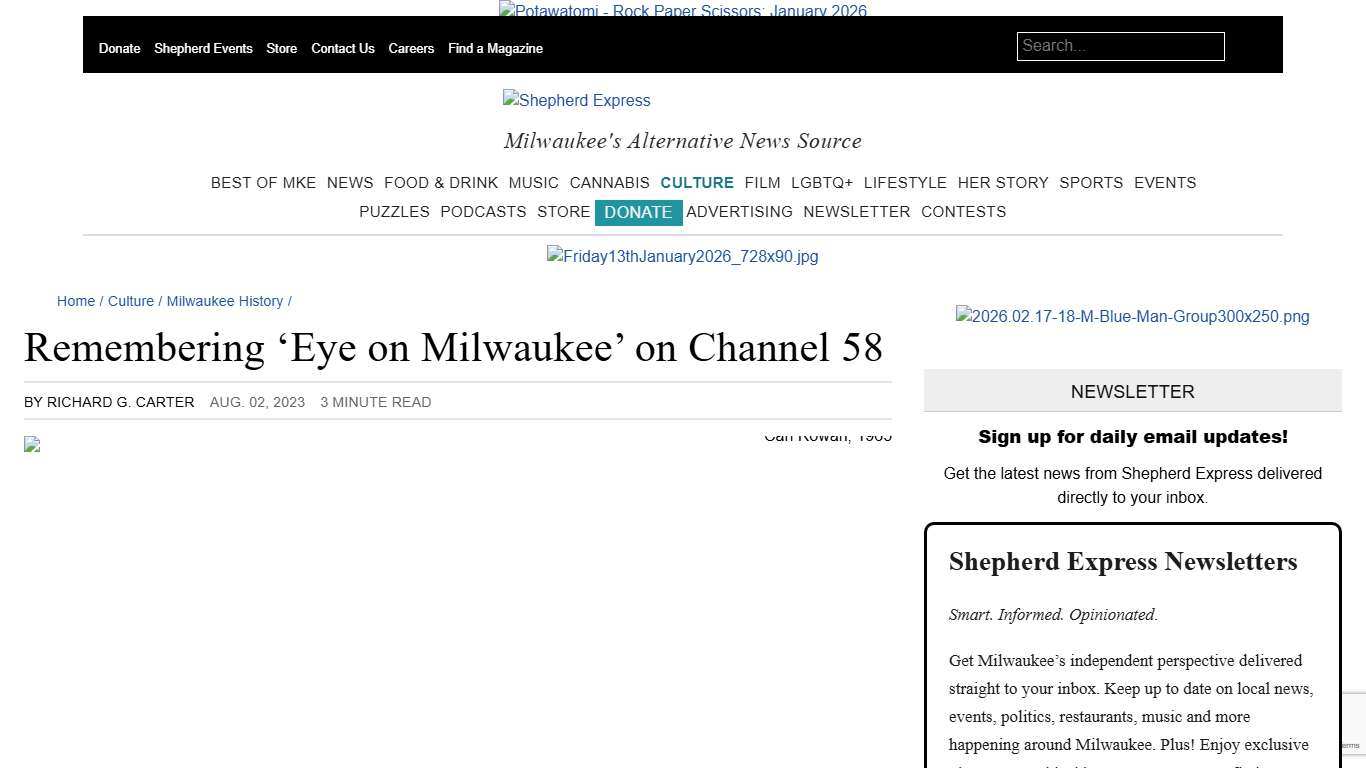Open Find a Magazine
Image resolution: width=1366 pixels, height=768 pixels.
pos(495,48)
